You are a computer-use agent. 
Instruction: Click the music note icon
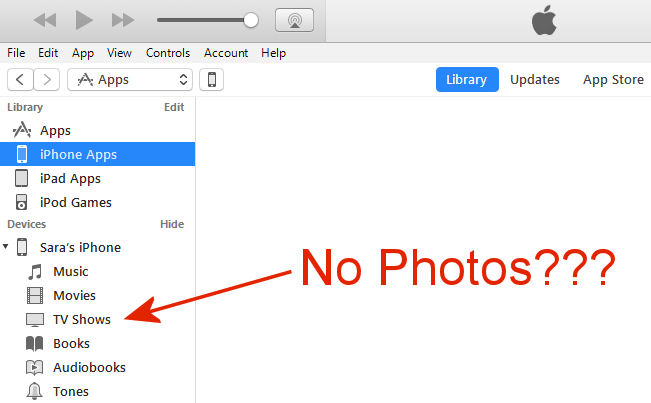[35, 271]
